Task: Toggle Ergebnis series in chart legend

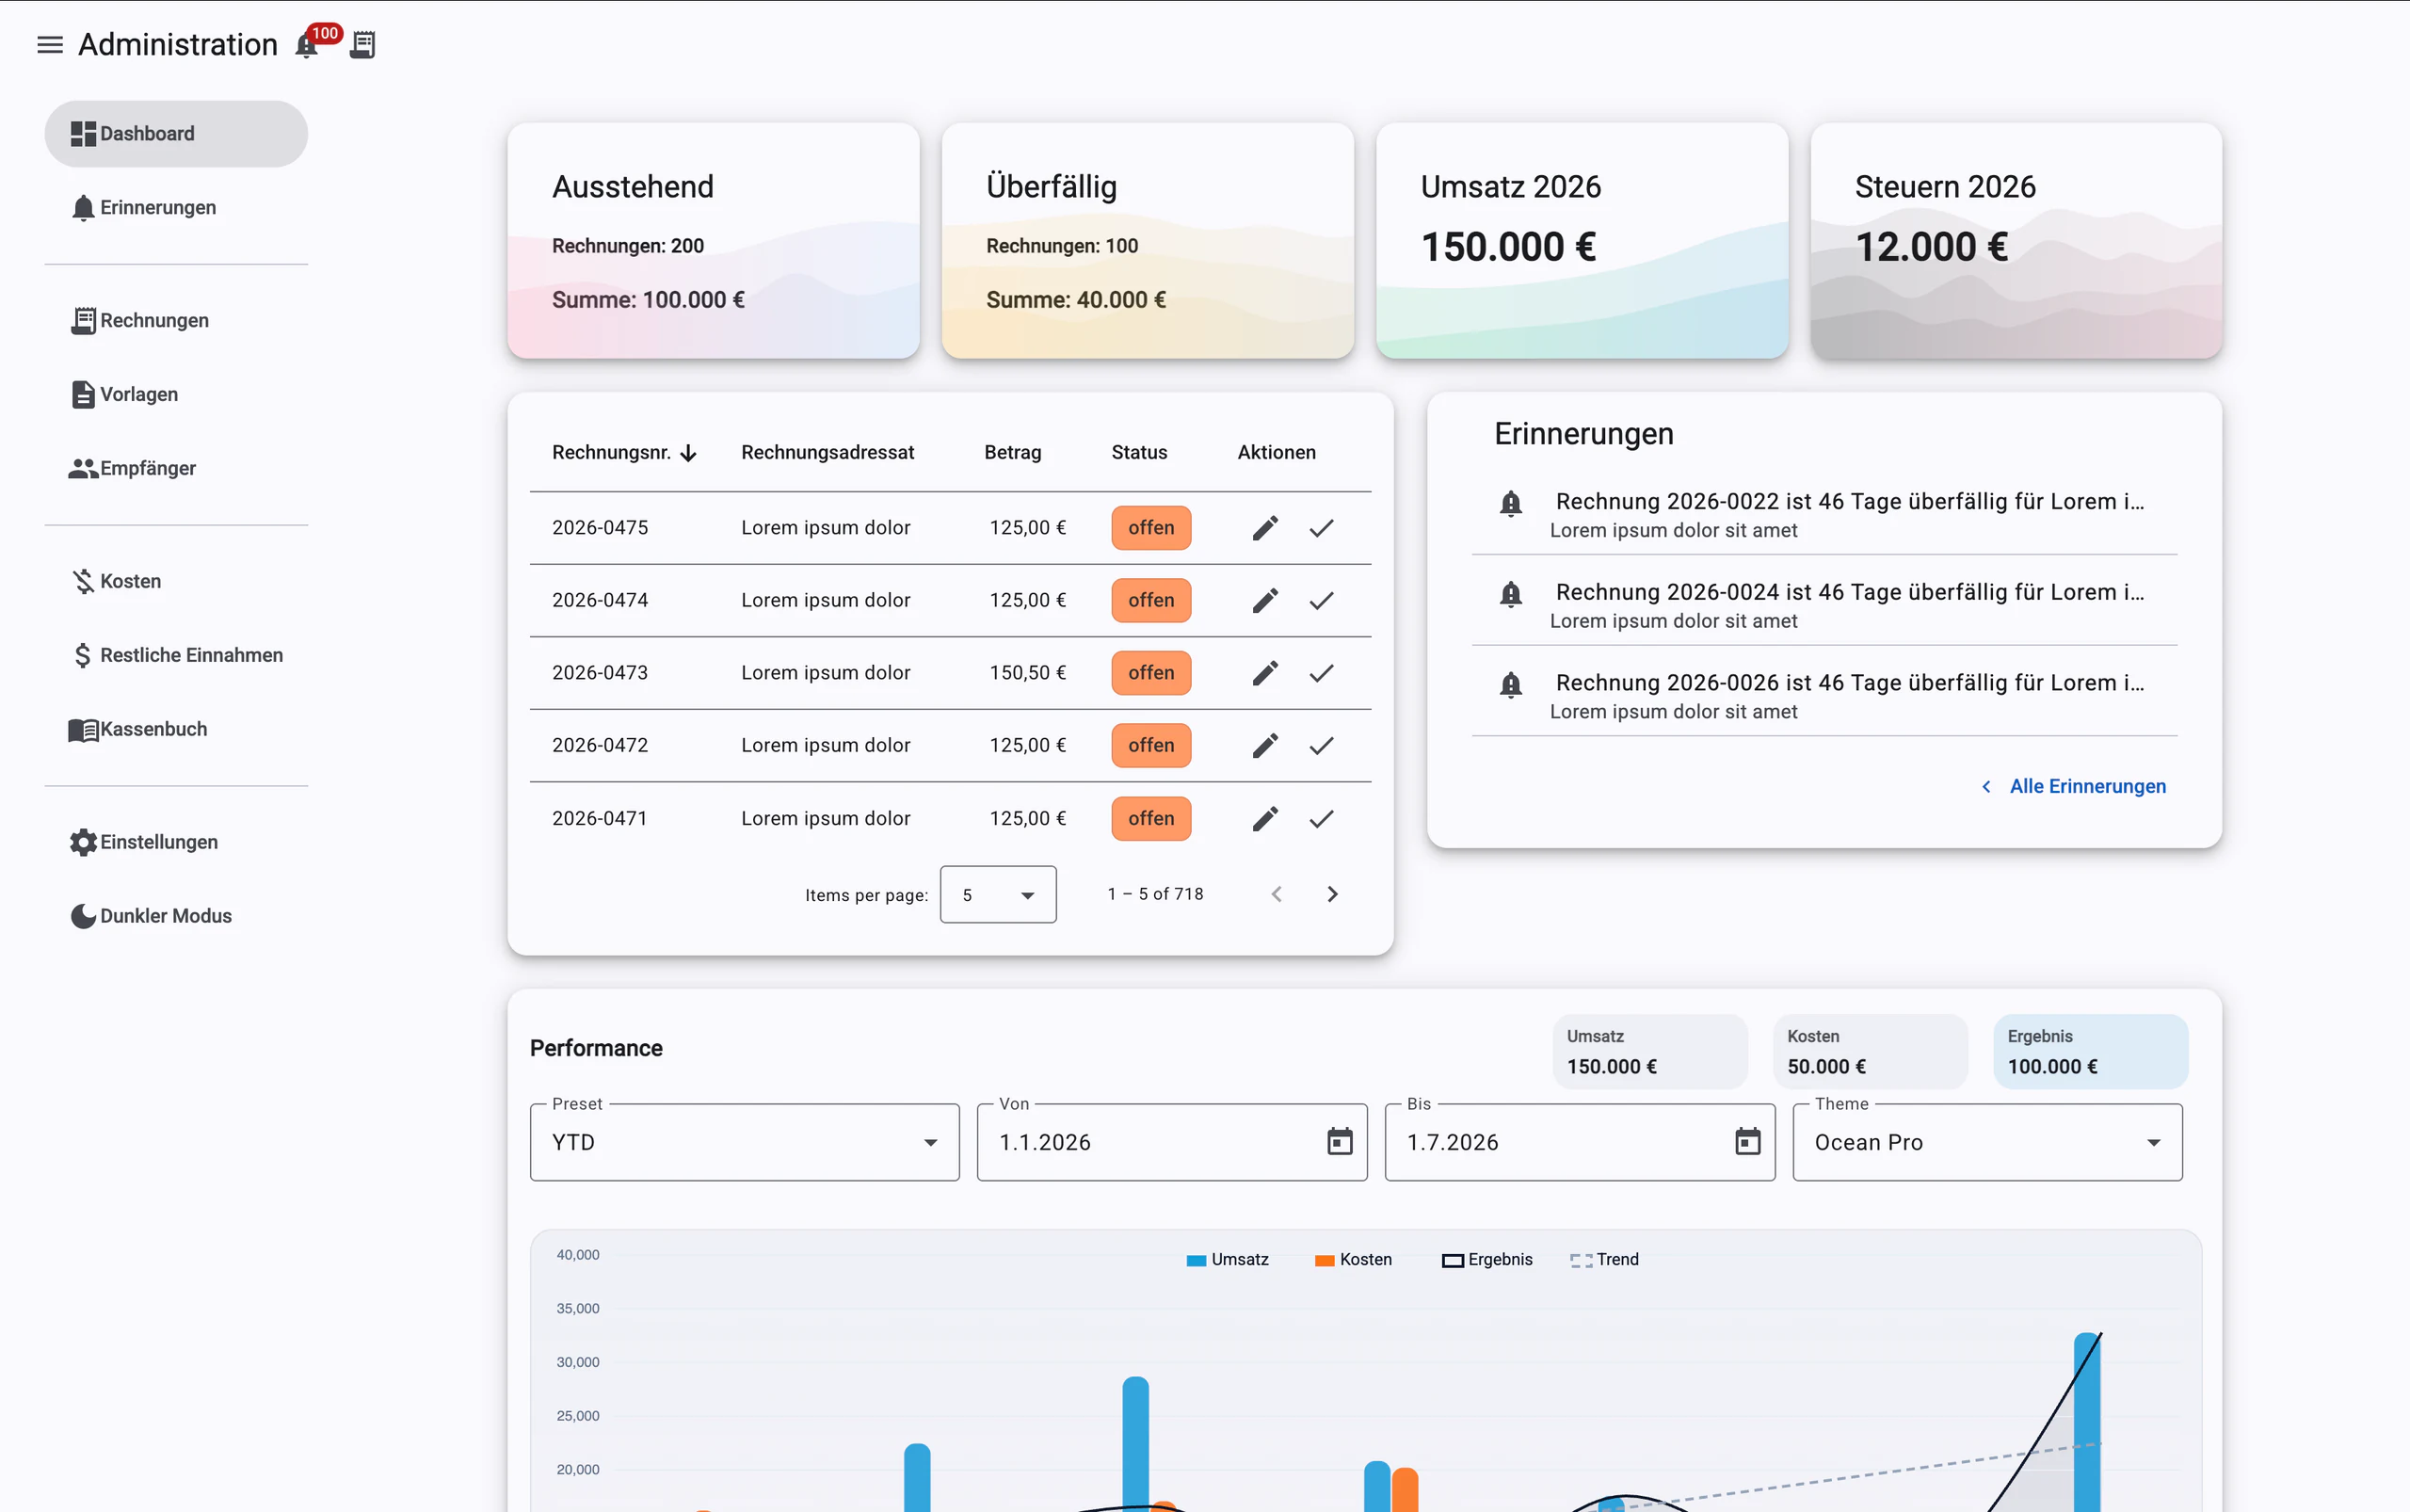Action: tap(1487, 1260)
